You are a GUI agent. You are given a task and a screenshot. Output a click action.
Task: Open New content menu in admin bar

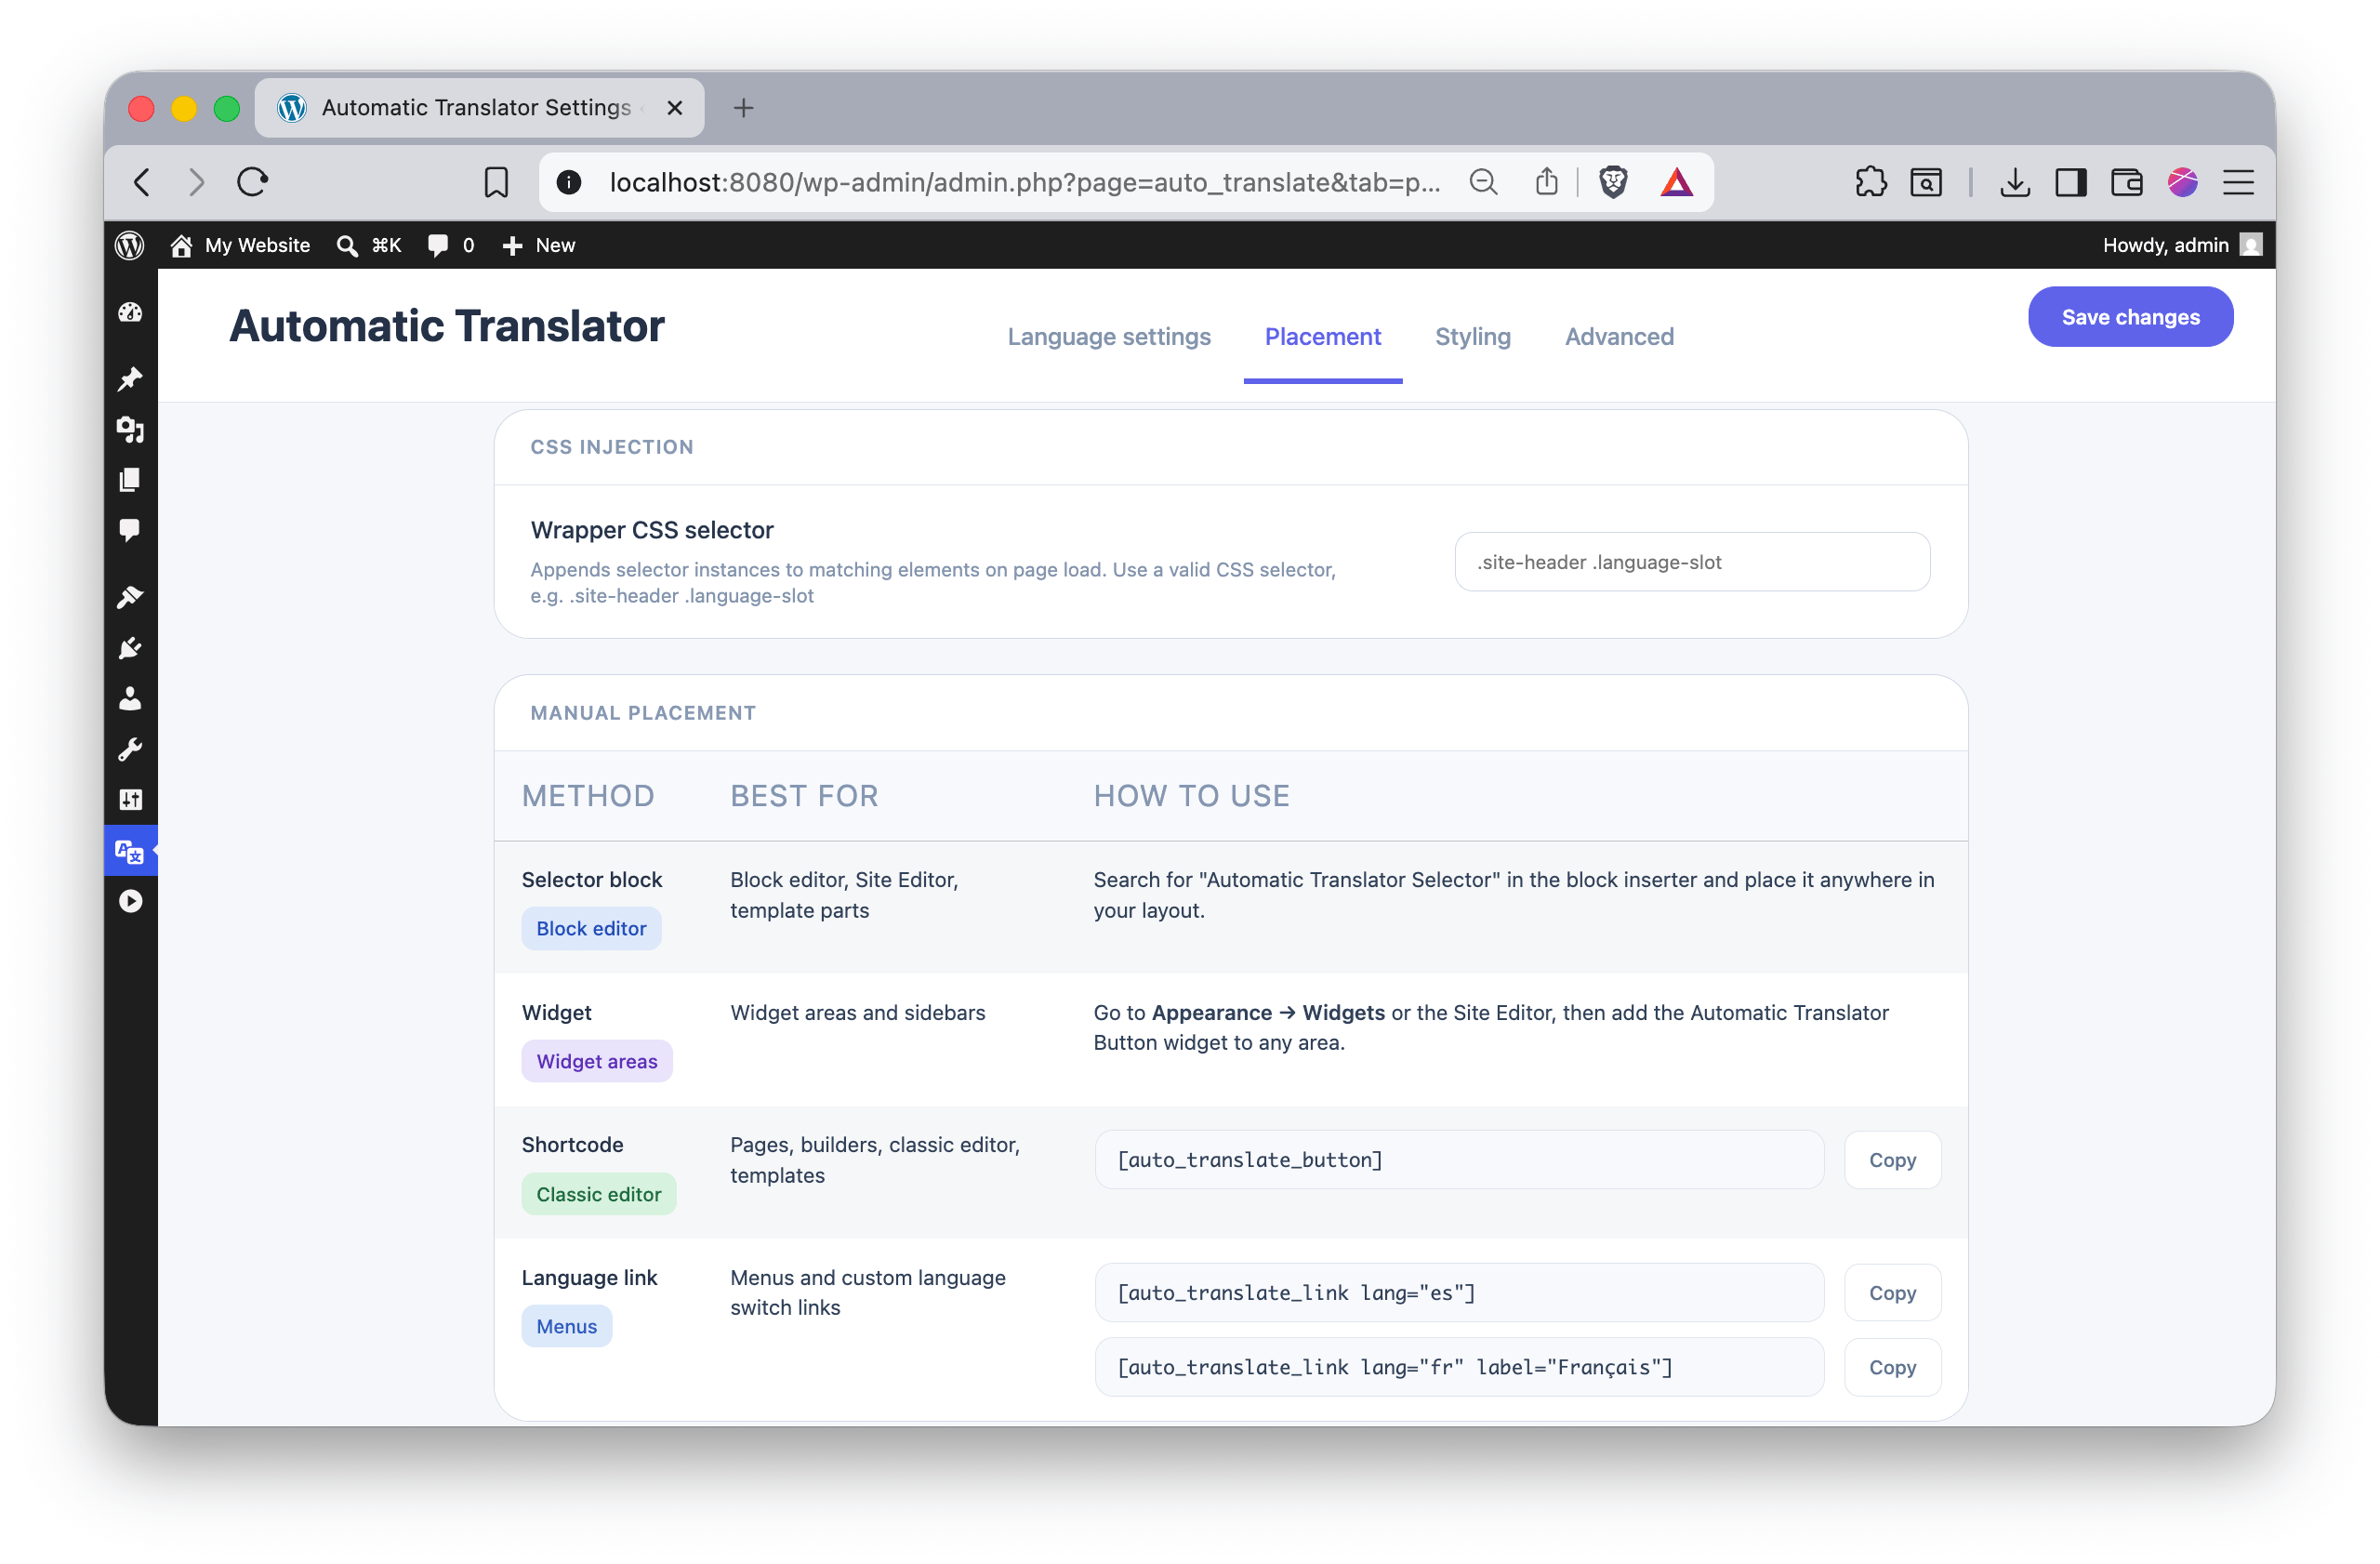538,245
